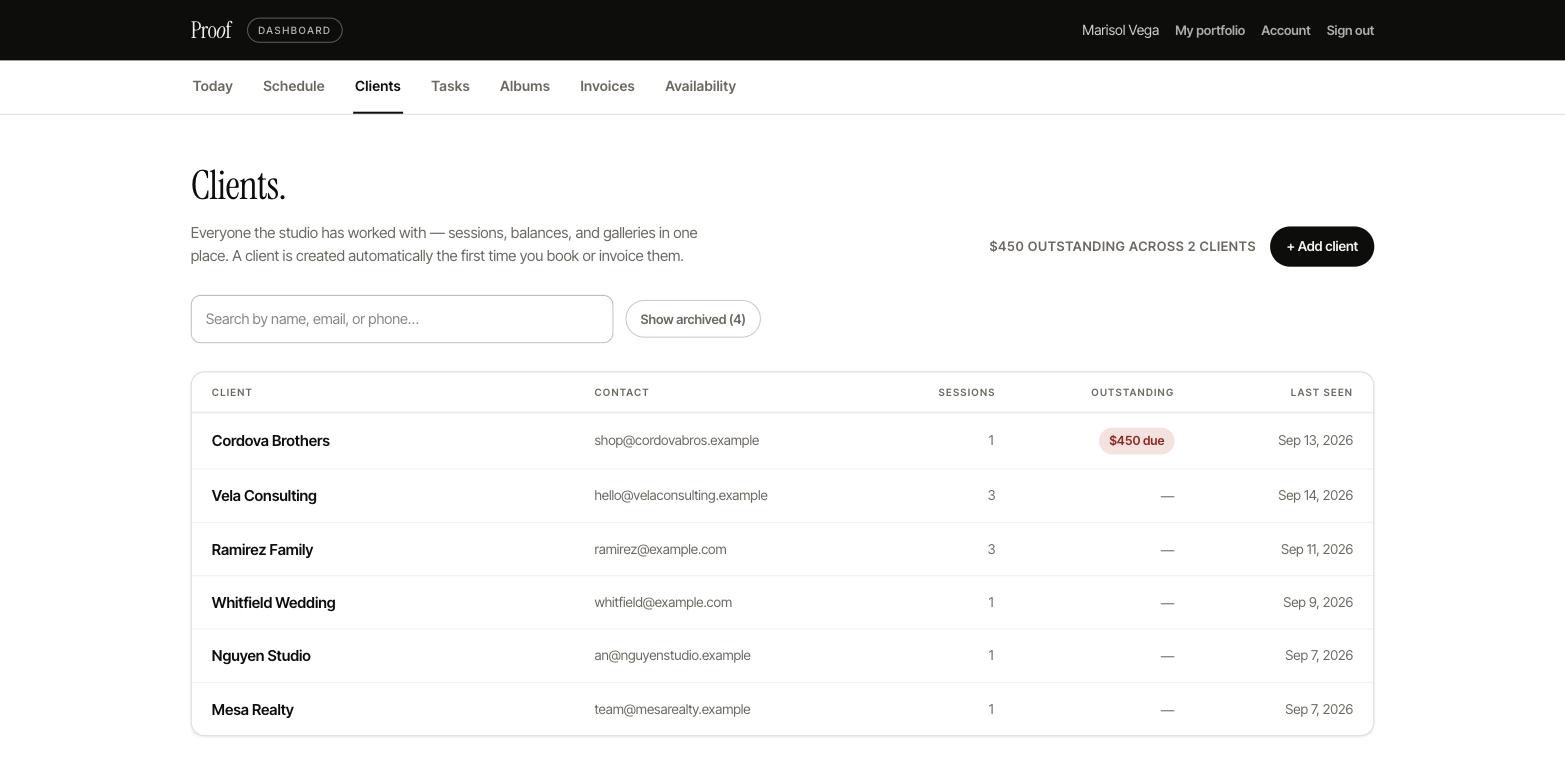
Task: Click whitfield@example.com email
Action: 663,603
